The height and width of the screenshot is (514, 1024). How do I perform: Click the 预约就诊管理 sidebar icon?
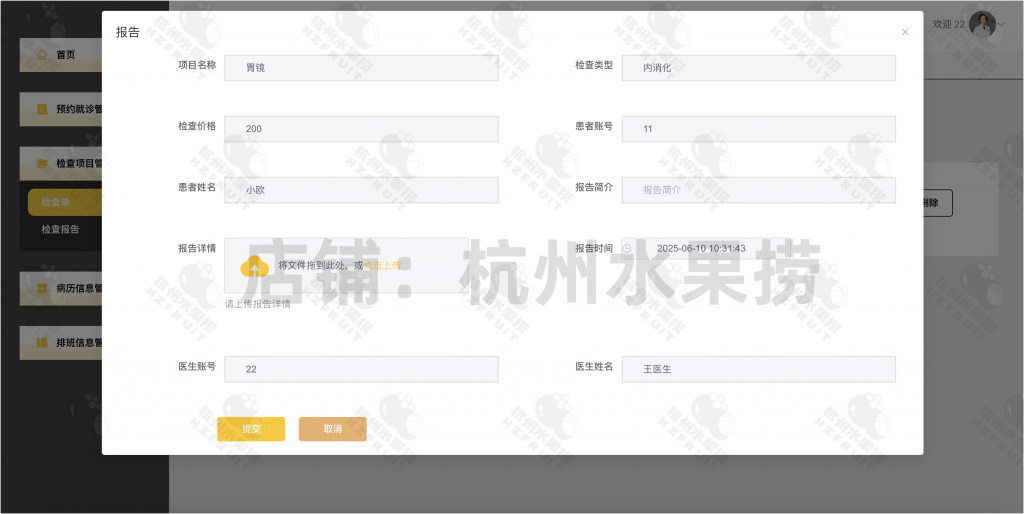pos(42,109)
